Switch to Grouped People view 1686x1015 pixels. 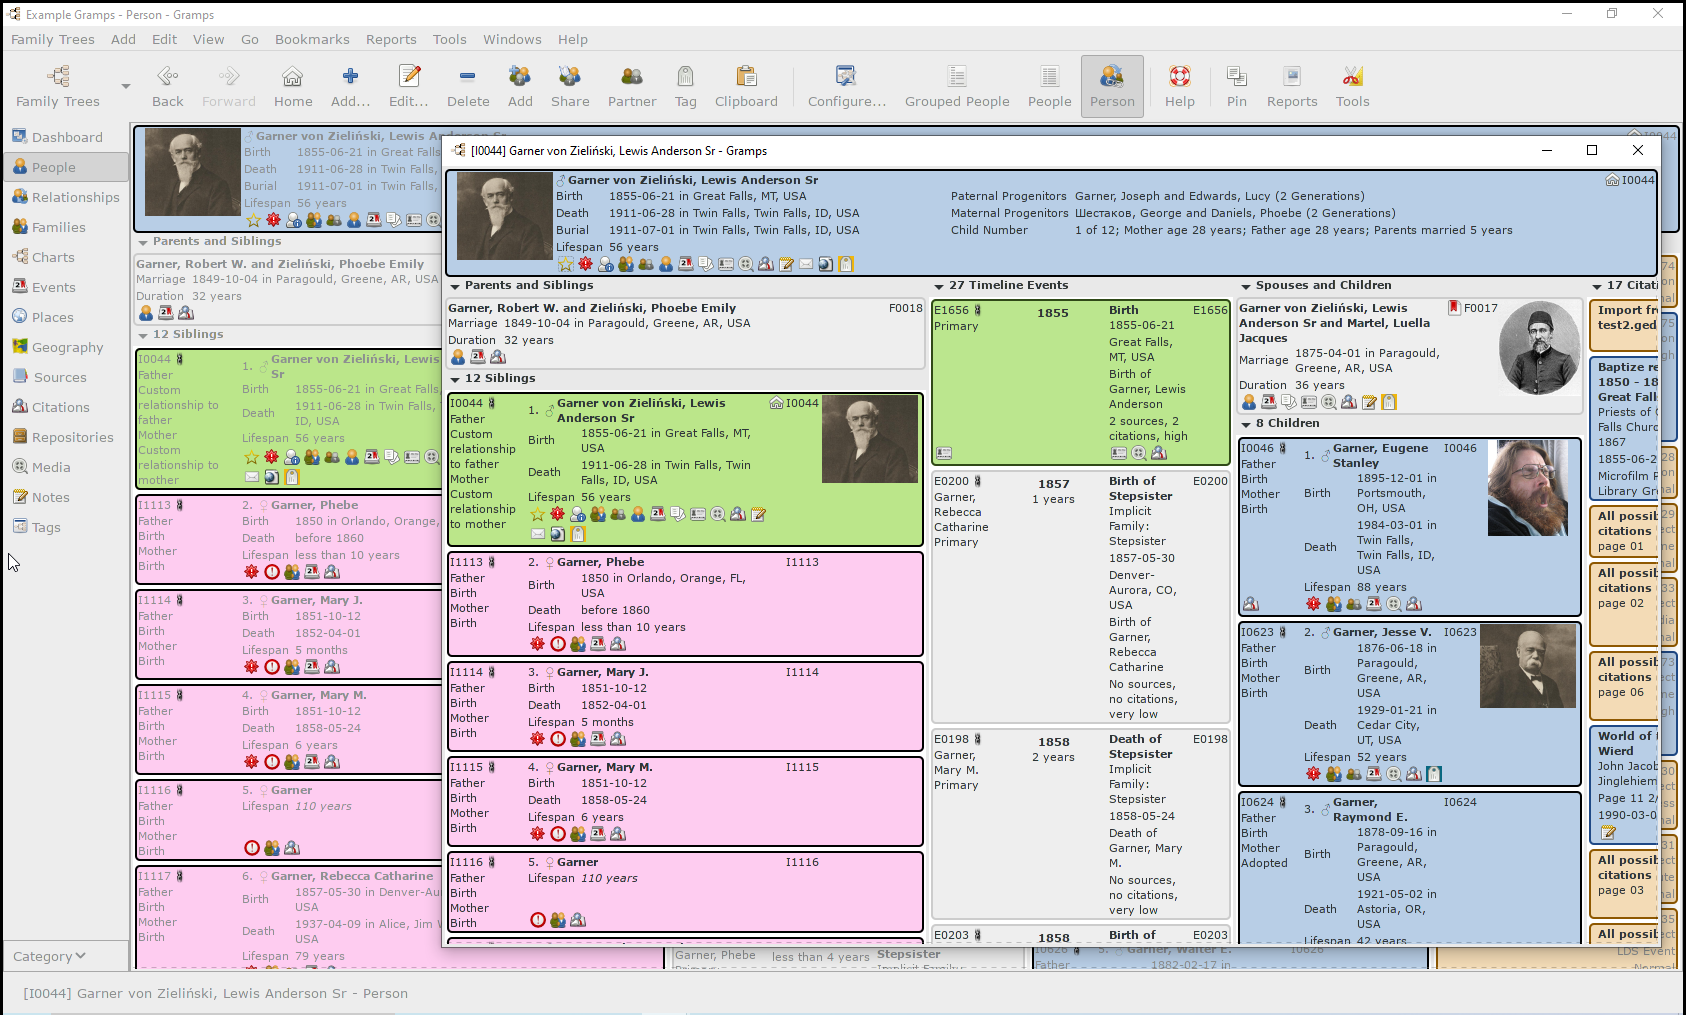(x=957, y=87)
